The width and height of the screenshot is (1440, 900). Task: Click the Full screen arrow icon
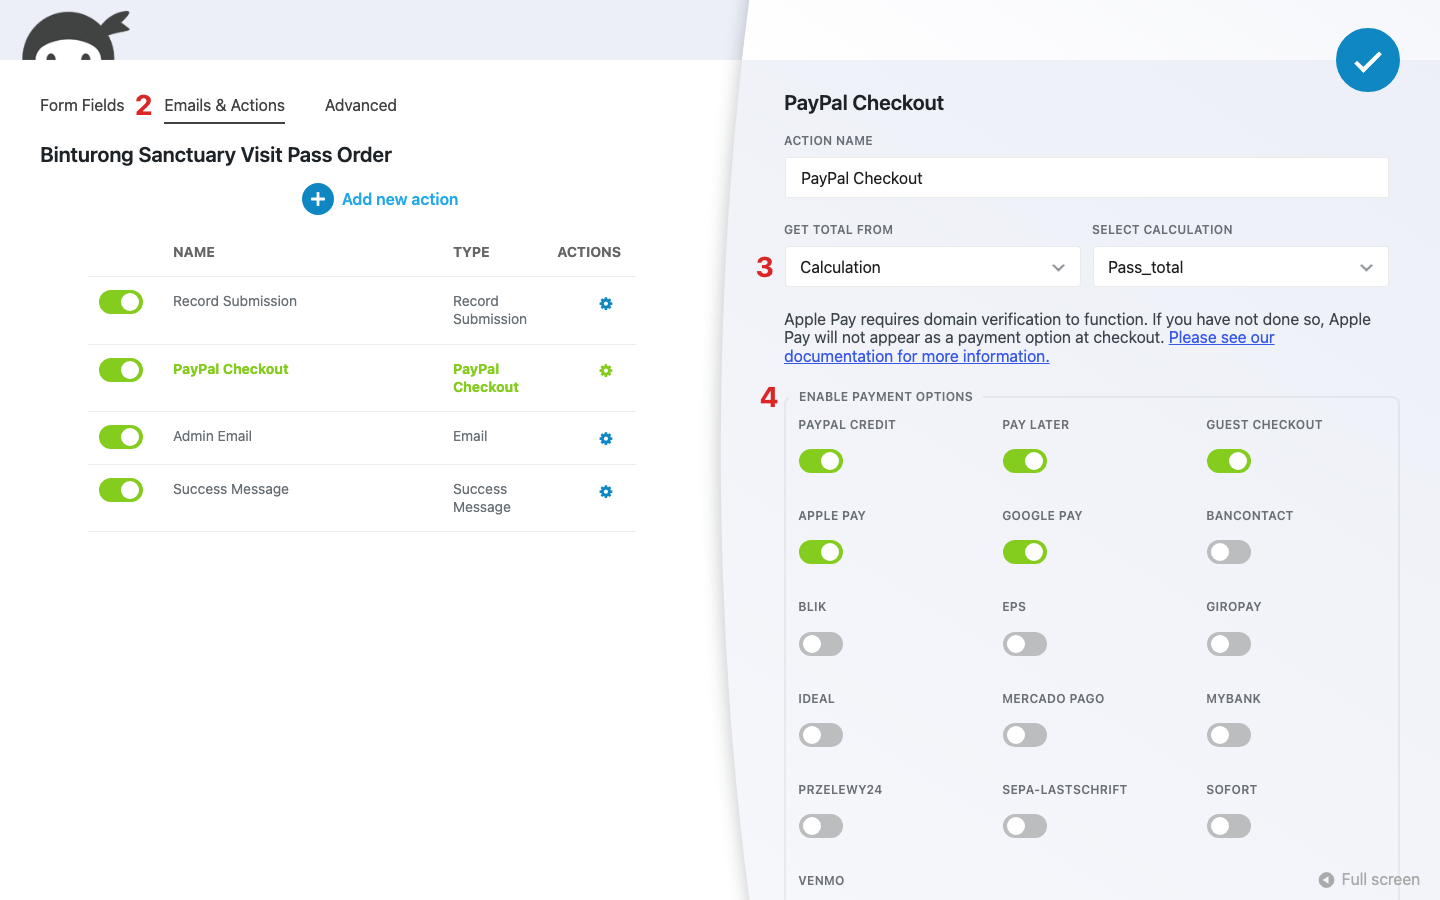pos(1326,880)
